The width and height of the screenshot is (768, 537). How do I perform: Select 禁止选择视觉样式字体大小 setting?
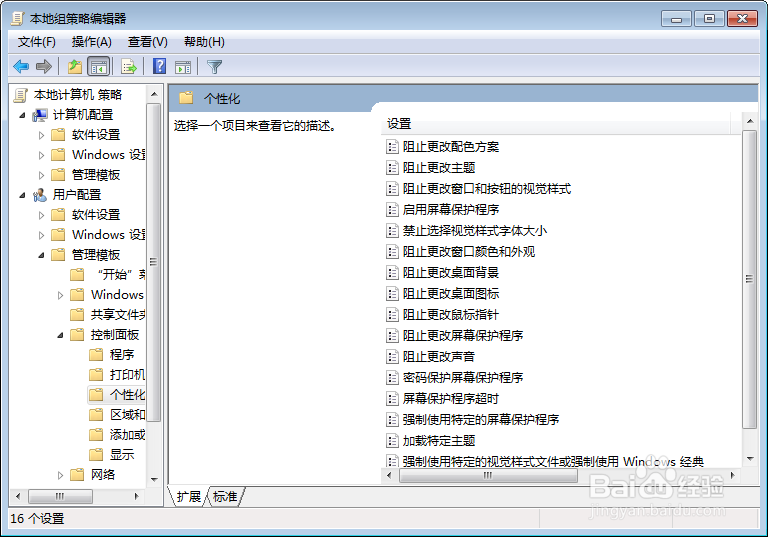[x=475, y=230]
